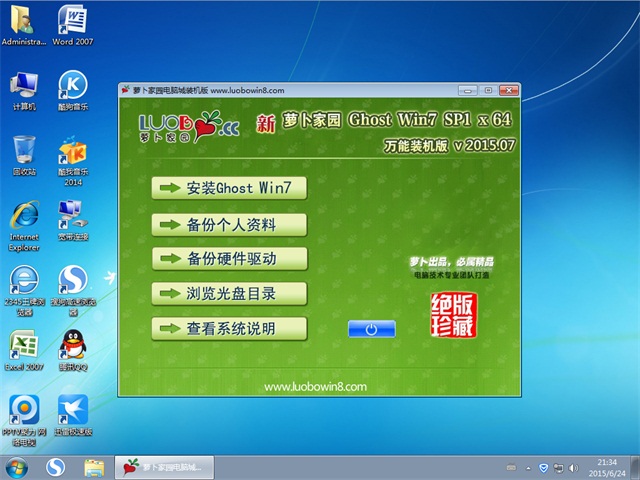Open the Windows Start menu orb

17,468
